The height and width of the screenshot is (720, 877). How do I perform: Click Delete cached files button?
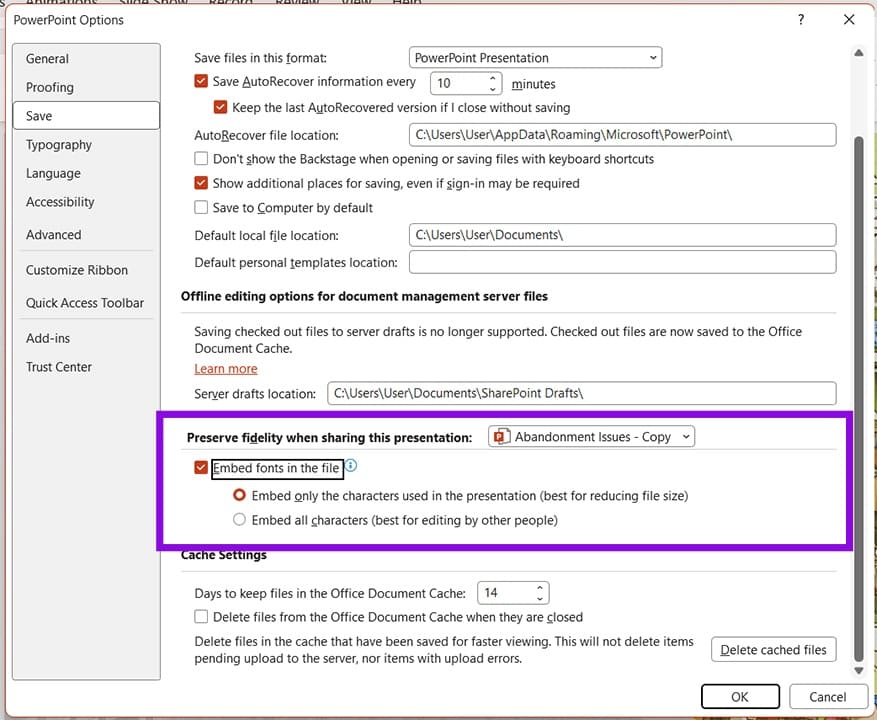[x=774, y=650]
